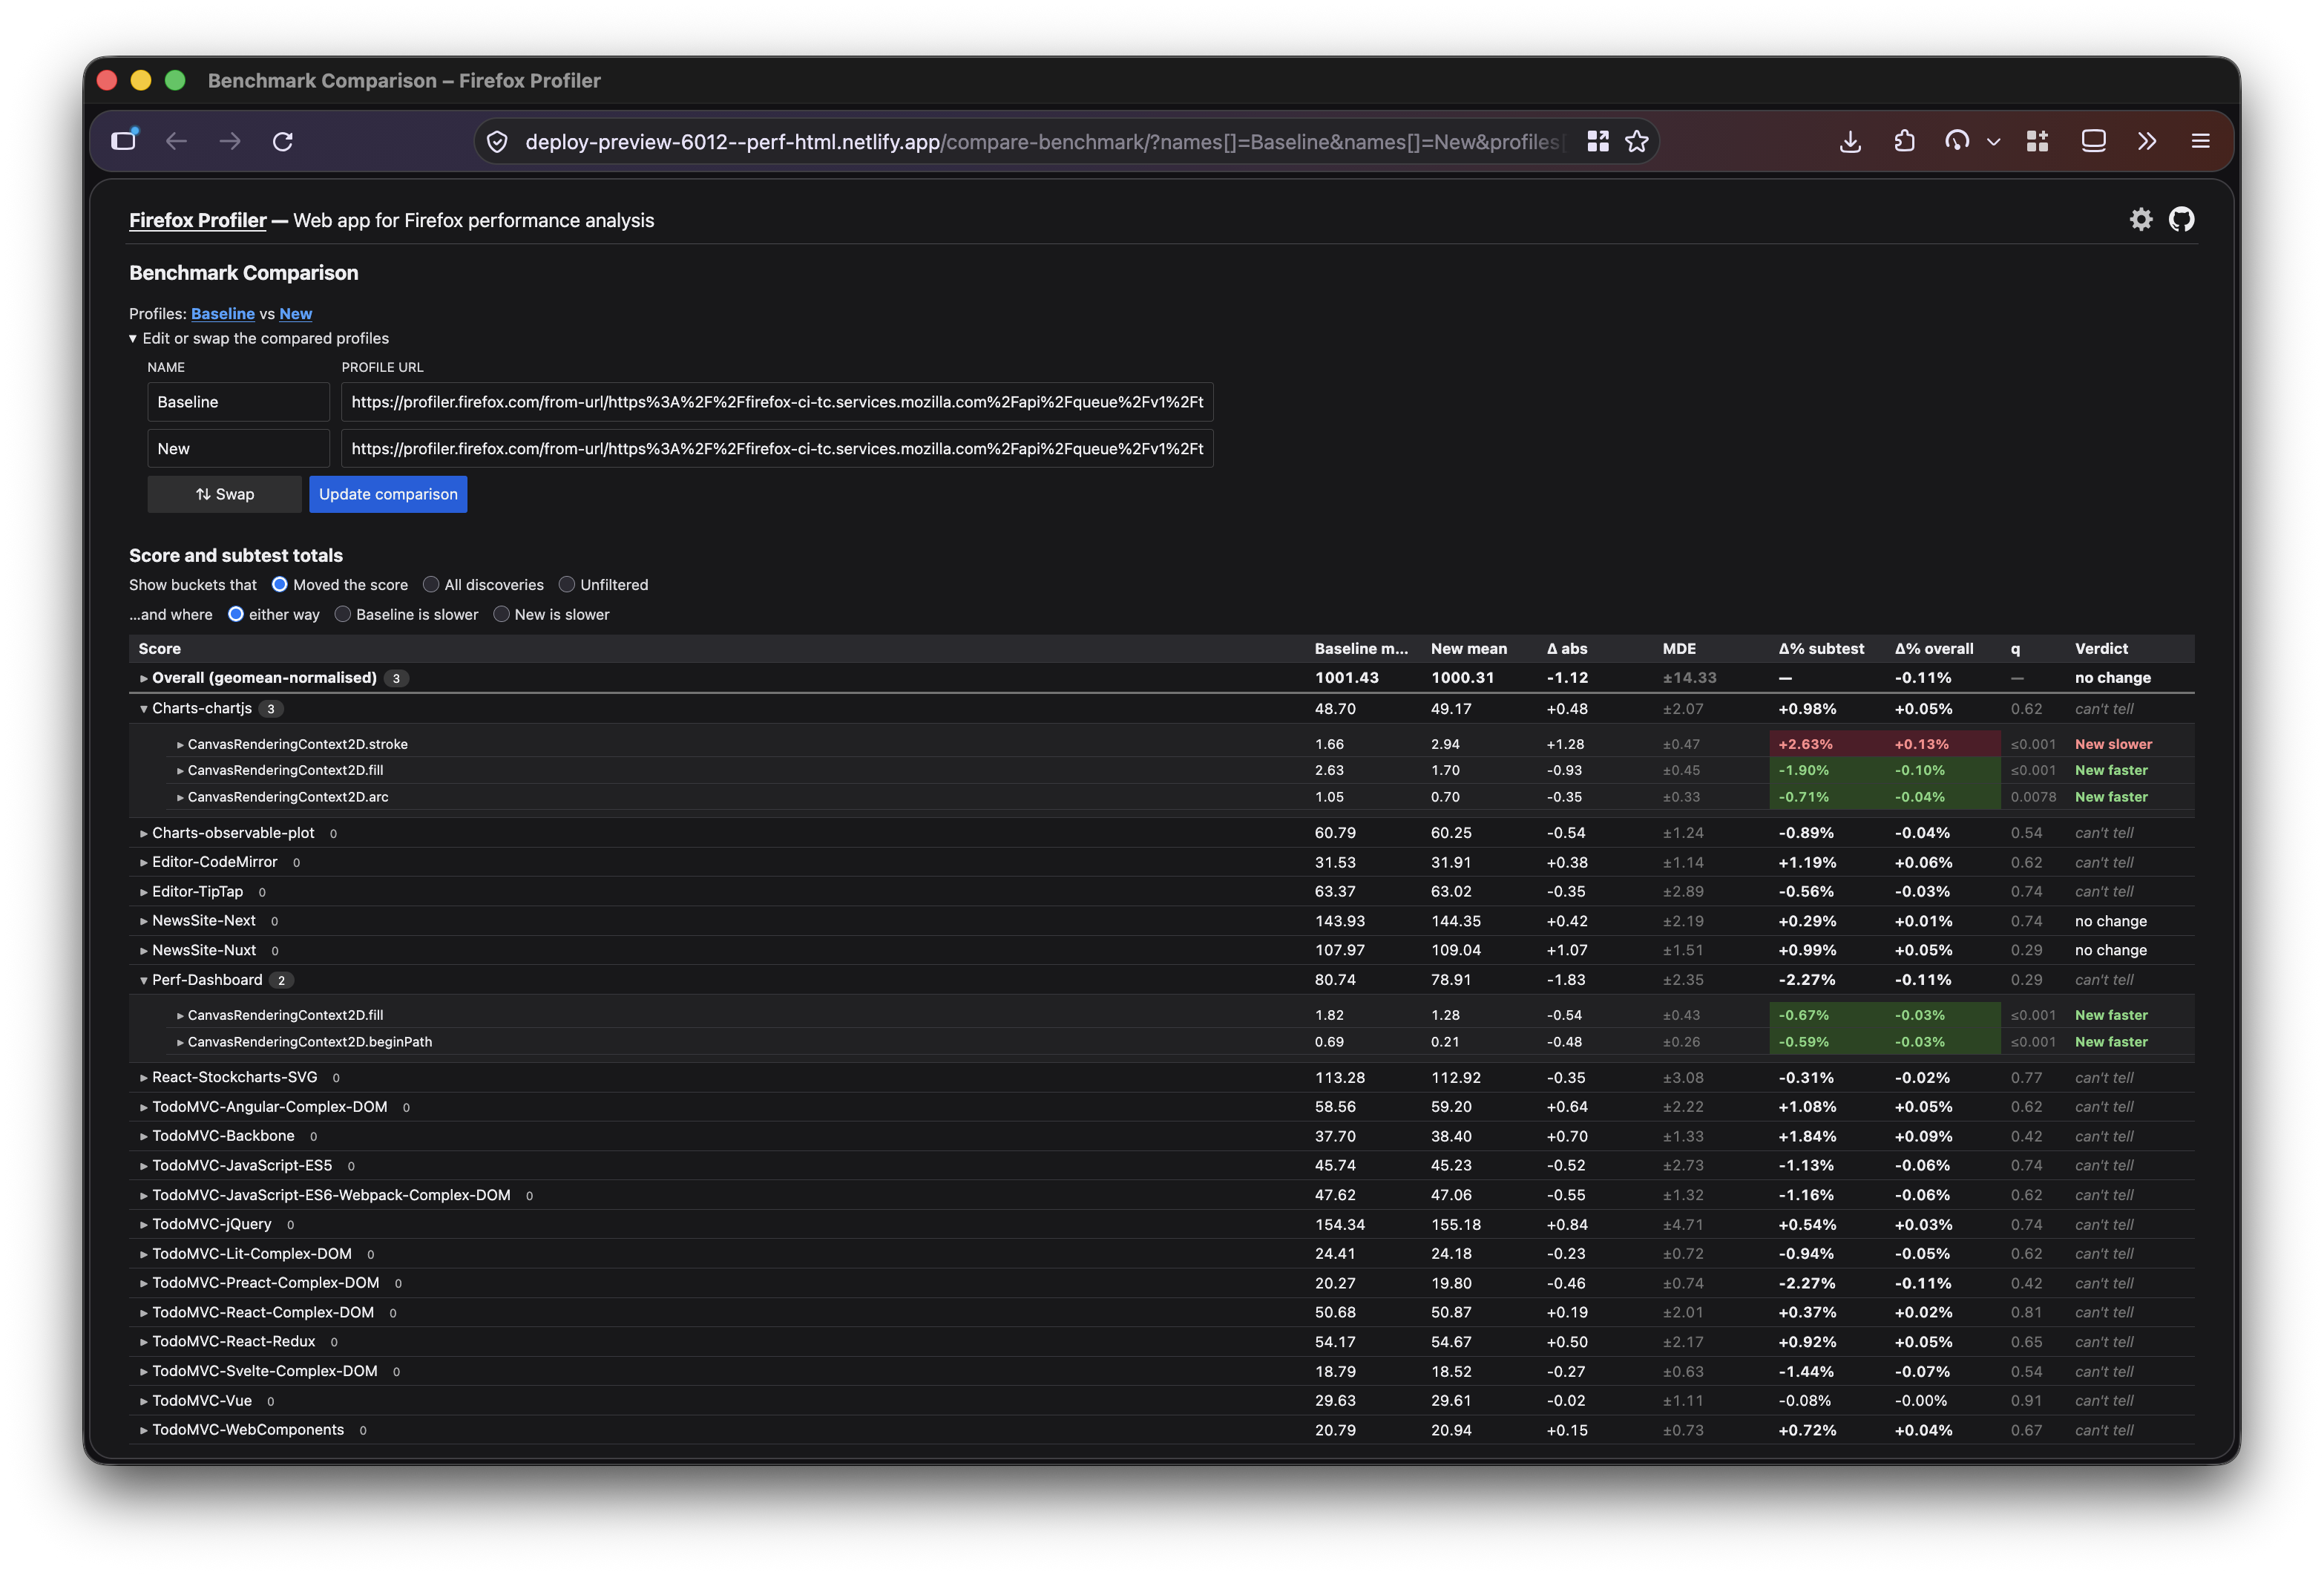Collapse the Charts-chartjs row
This screenshot has width=2324, height=1575.
coord(144,709)
